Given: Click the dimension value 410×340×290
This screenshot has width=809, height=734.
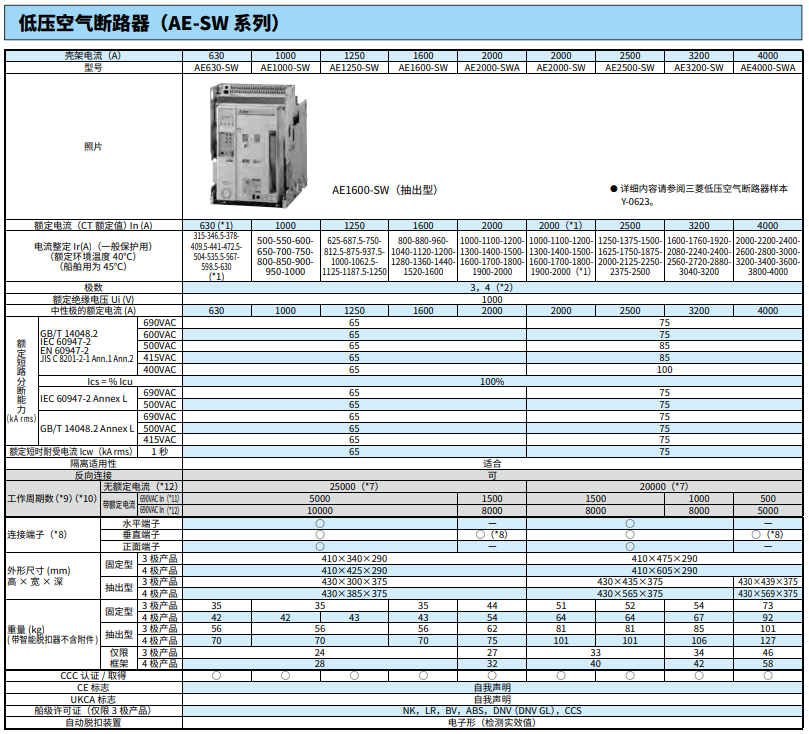Looking at the screenshot, I should tap(354, 559).
